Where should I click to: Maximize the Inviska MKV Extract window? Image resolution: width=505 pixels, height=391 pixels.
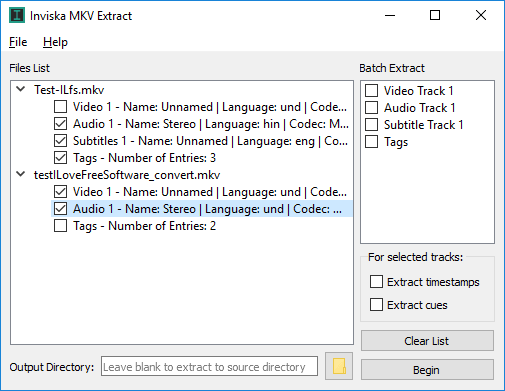[x=435, y=15]
